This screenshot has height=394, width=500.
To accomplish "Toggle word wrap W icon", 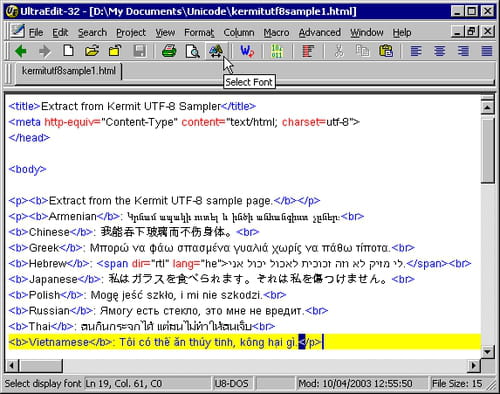I will [x=247, y=51].
